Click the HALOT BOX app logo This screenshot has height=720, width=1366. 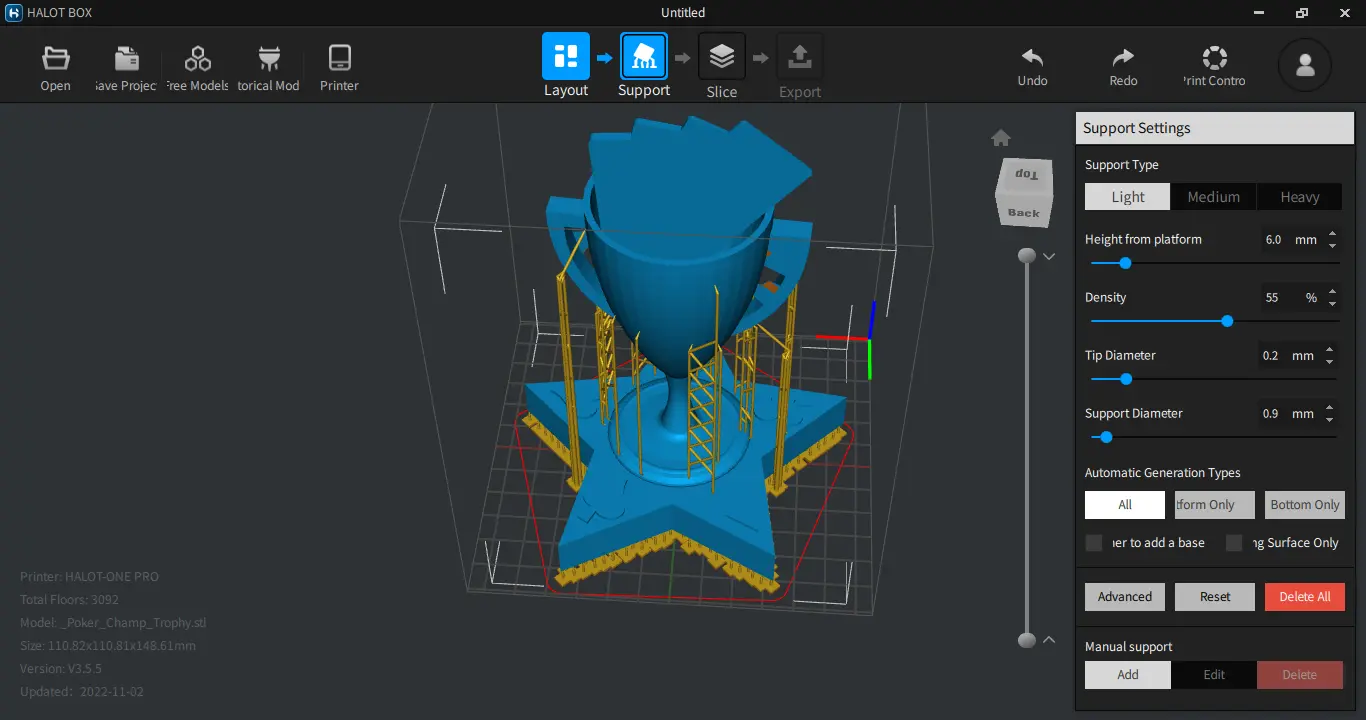14,13
